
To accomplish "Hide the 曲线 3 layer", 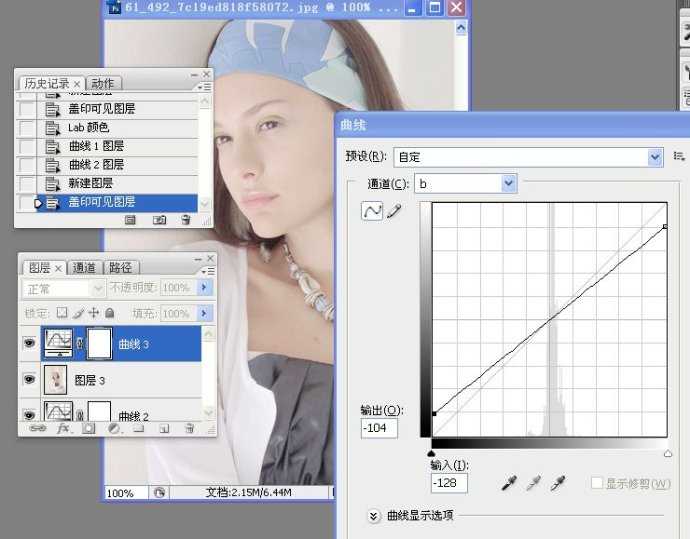I will 29,343.
